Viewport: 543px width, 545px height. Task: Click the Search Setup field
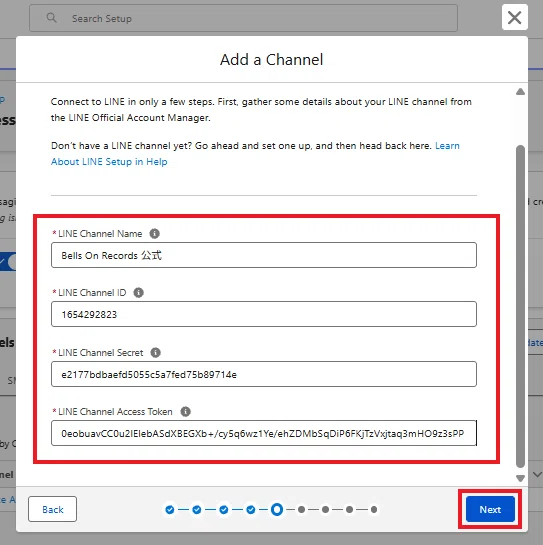click(243, 18)
